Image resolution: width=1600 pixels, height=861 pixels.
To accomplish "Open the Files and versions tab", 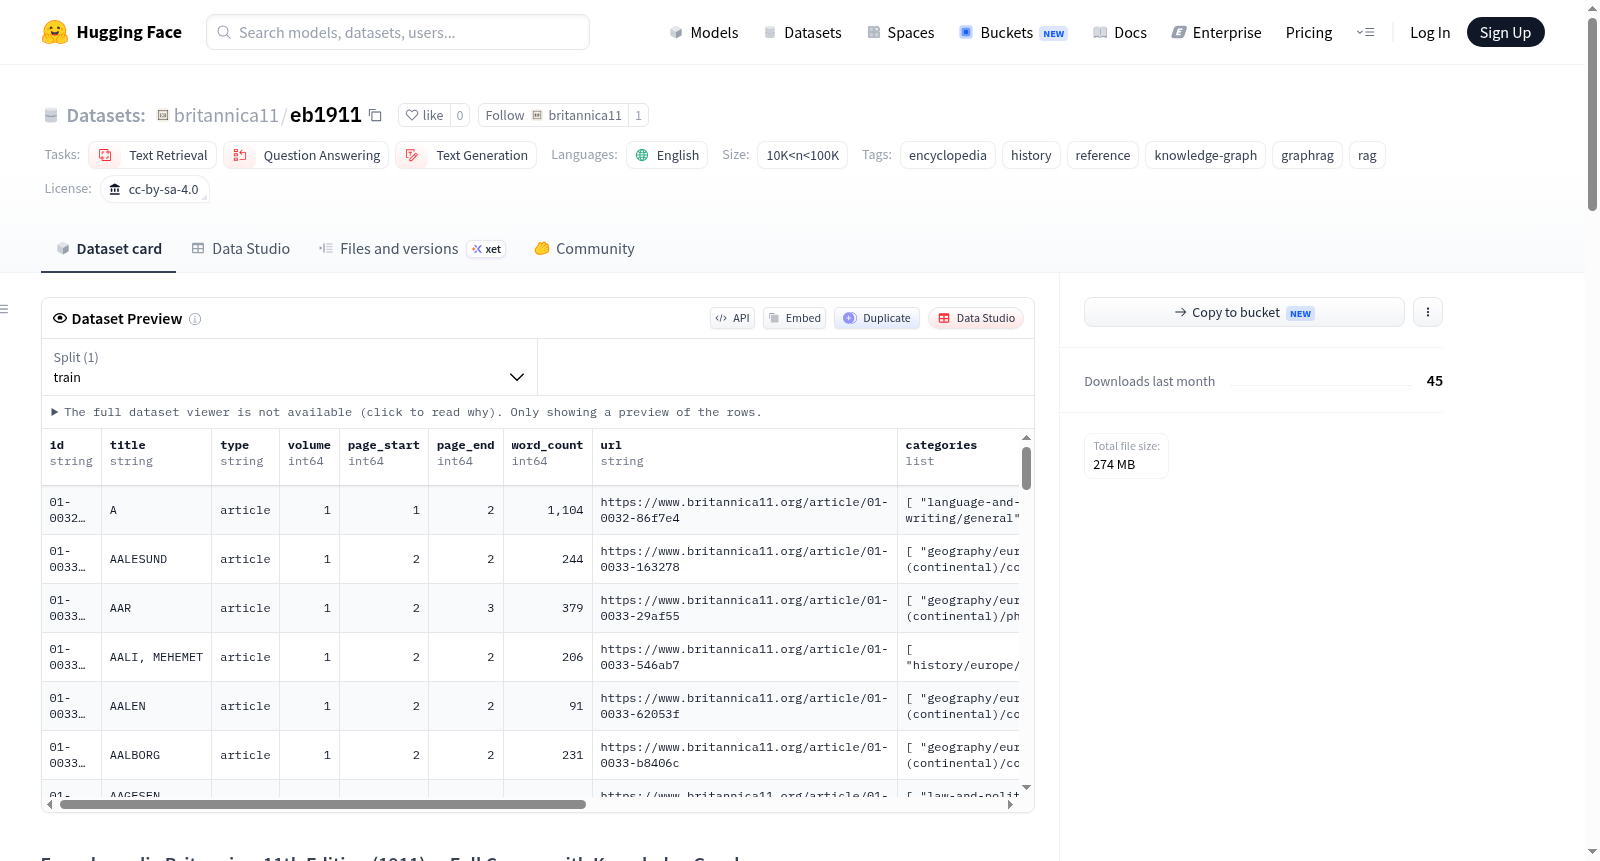I will pyautogui.click(x=412, y=249).
